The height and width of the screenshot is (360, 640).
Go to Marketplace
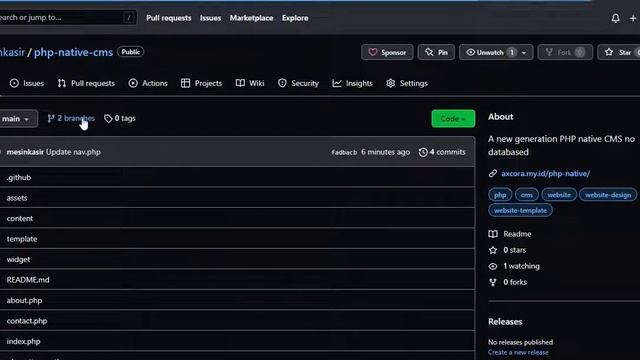[x=251, y=18]
